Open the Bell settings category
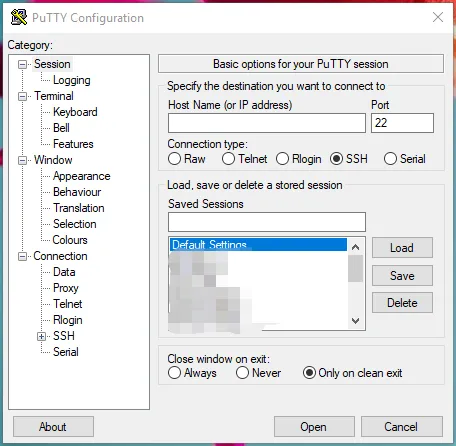The image size is (456, 446). 61,128
